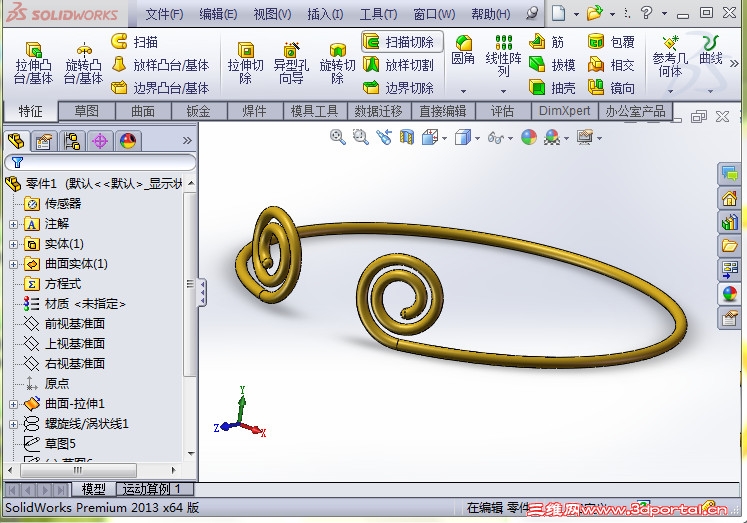
Task: Click the 拔模 draft tool
Action: [x=552, y=65]
